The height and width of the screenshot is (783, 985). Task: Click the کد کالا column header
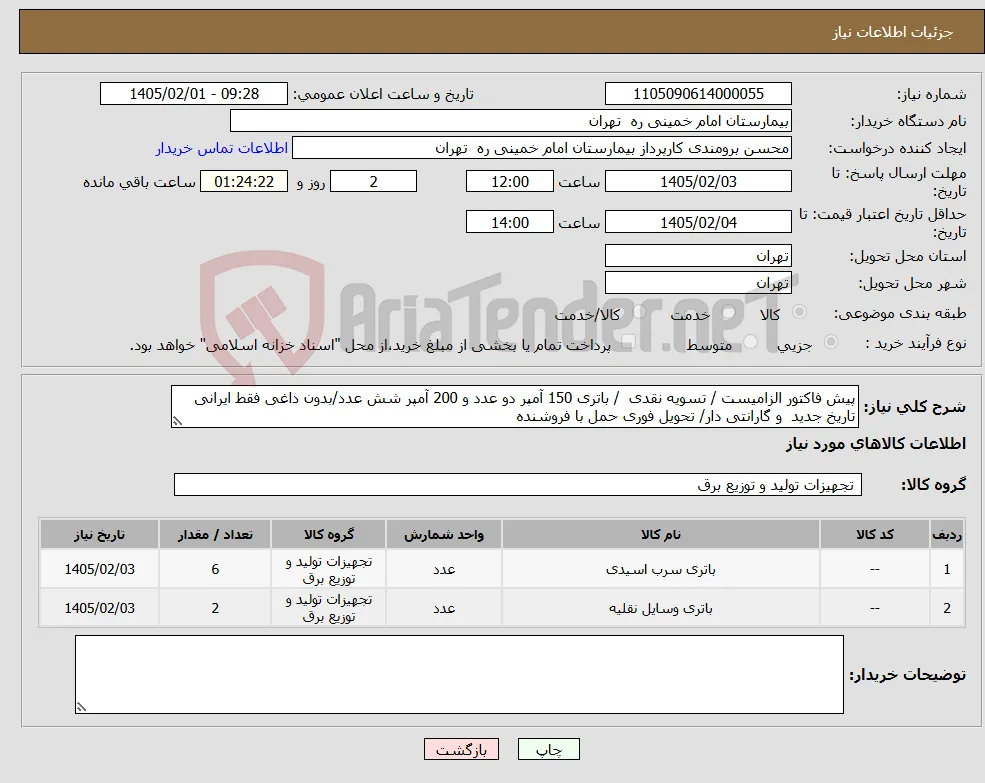click(x=874, y=534)
